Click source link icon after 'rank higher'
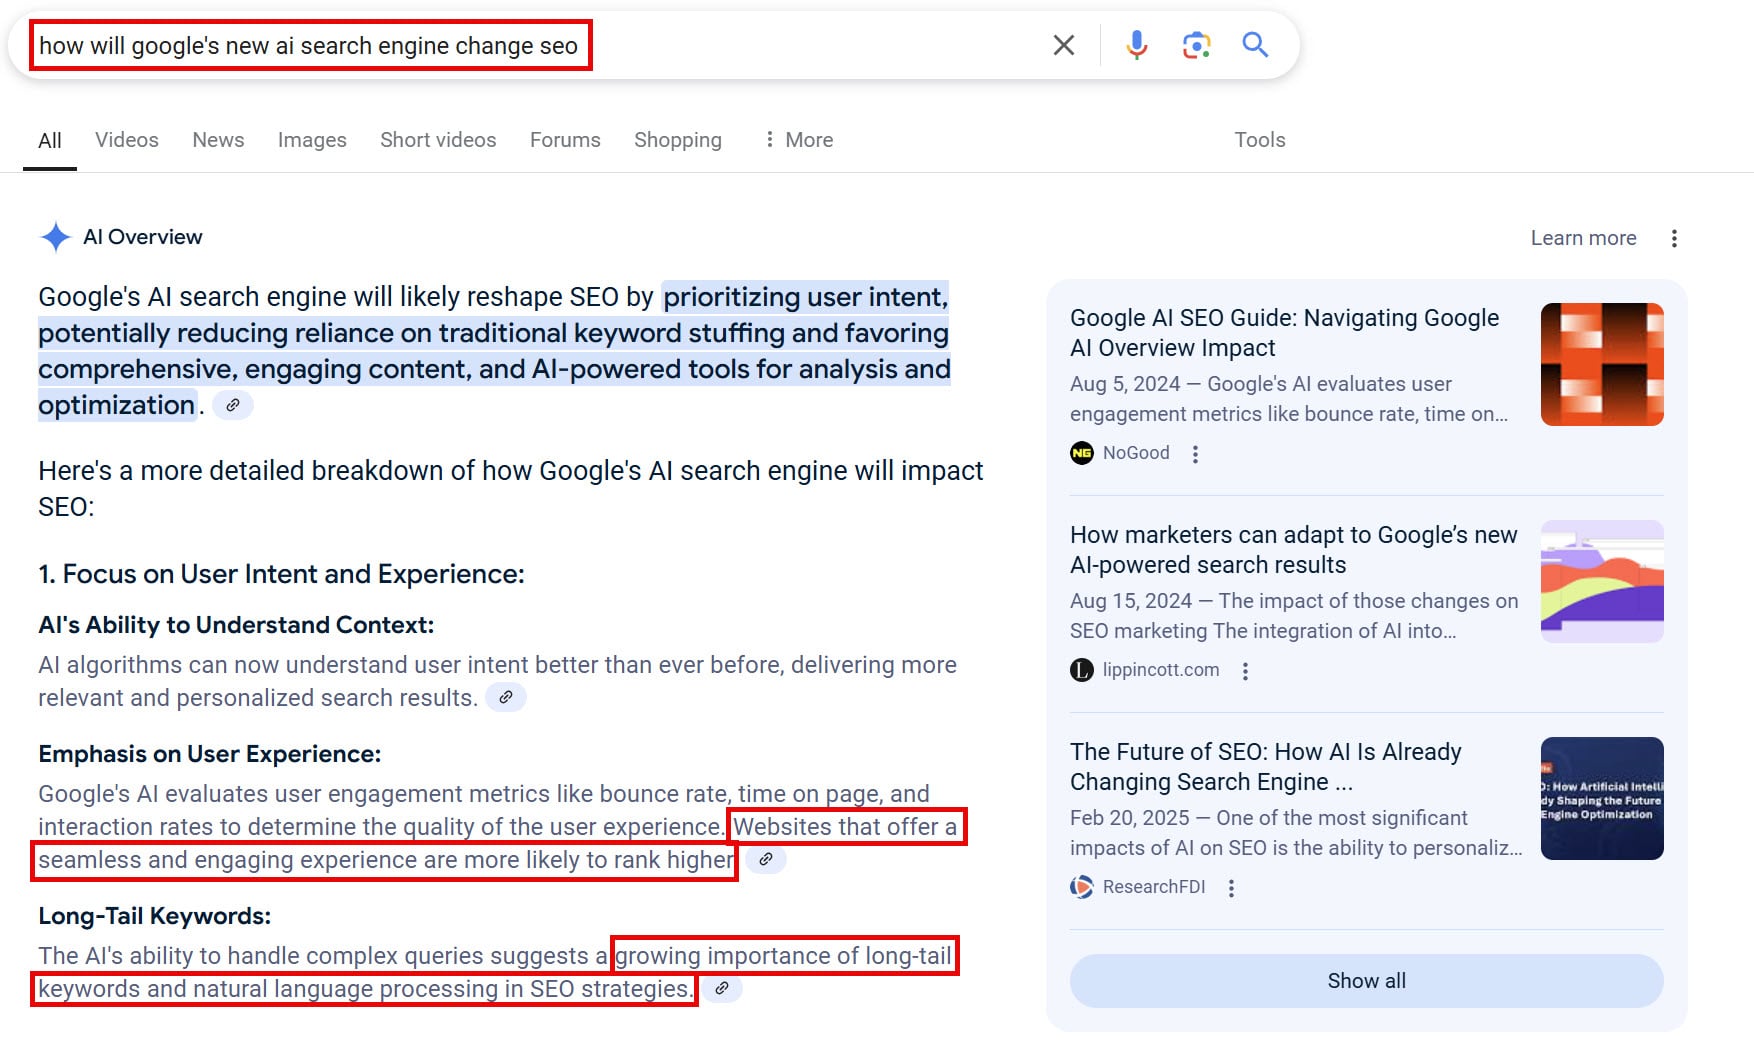1754x1050 pixels. tap(766, 859)
